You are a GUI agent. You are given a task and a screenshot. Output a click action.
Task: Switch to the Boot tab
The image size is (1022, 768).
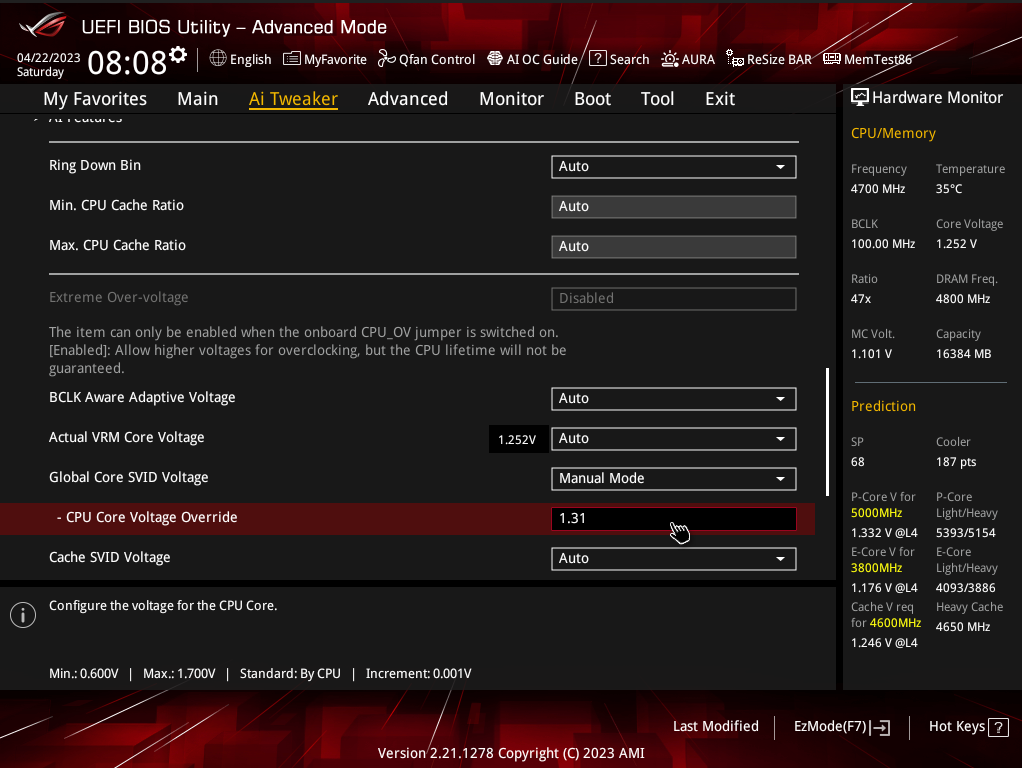pos(592,98)
